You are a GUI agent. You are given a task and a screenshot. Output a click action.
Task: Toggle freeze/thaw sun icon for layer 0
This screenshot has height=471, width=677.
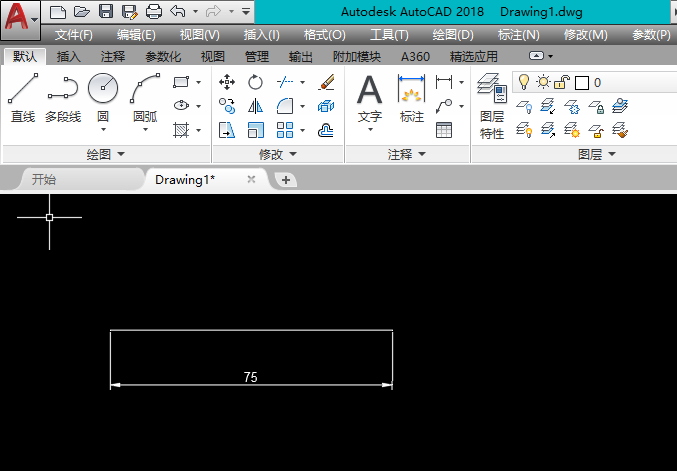coord(543,82)
